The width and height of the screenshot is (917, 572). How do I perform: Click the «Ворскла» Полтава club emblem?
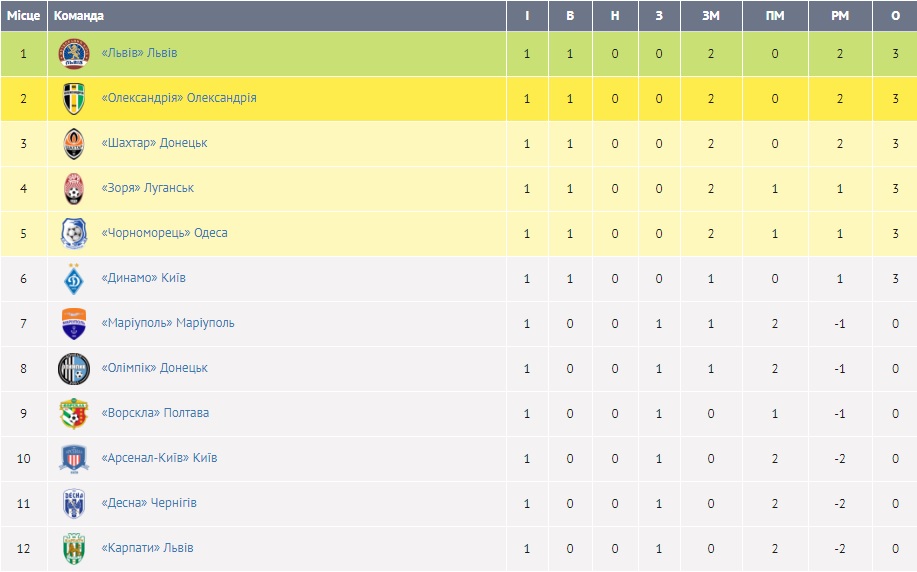pos(74,413)
